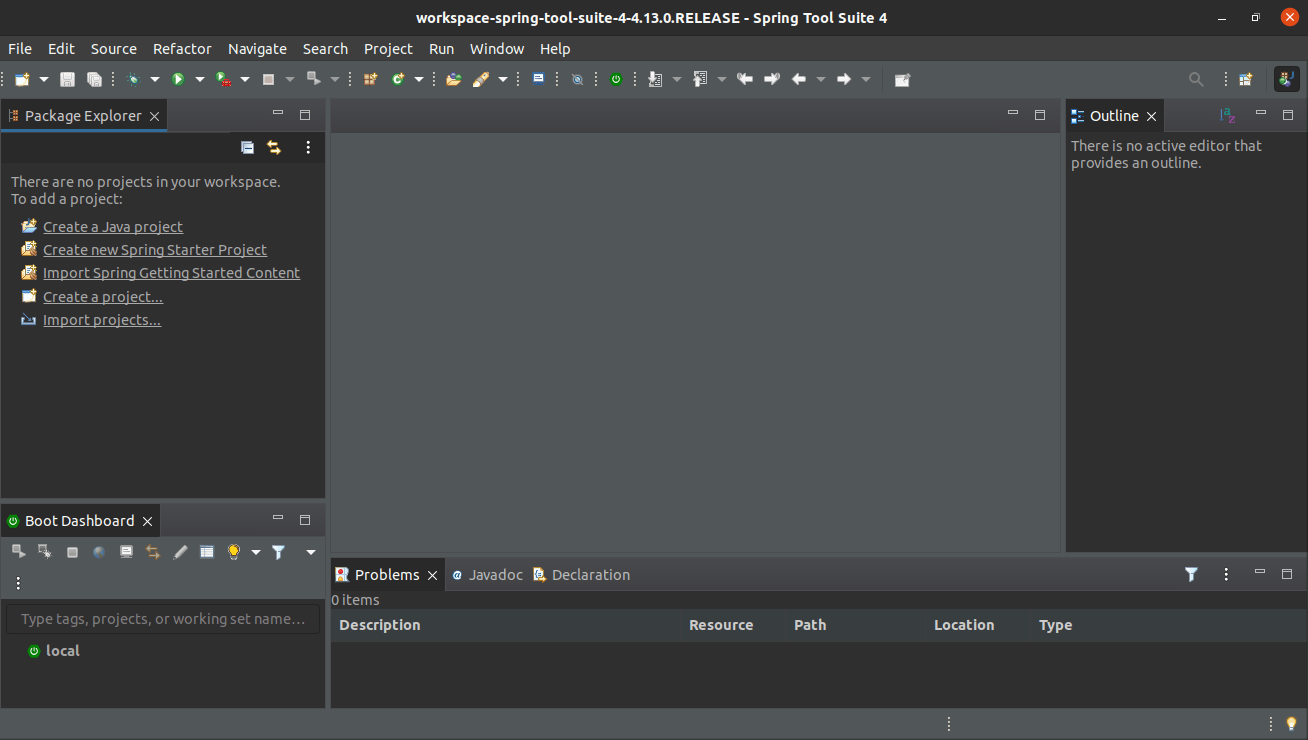The height and width of the screenshot is (740, 1308).
Task: Click Boot Dashboard three-dot overflow menu
Action: click(x=18, y=583)
